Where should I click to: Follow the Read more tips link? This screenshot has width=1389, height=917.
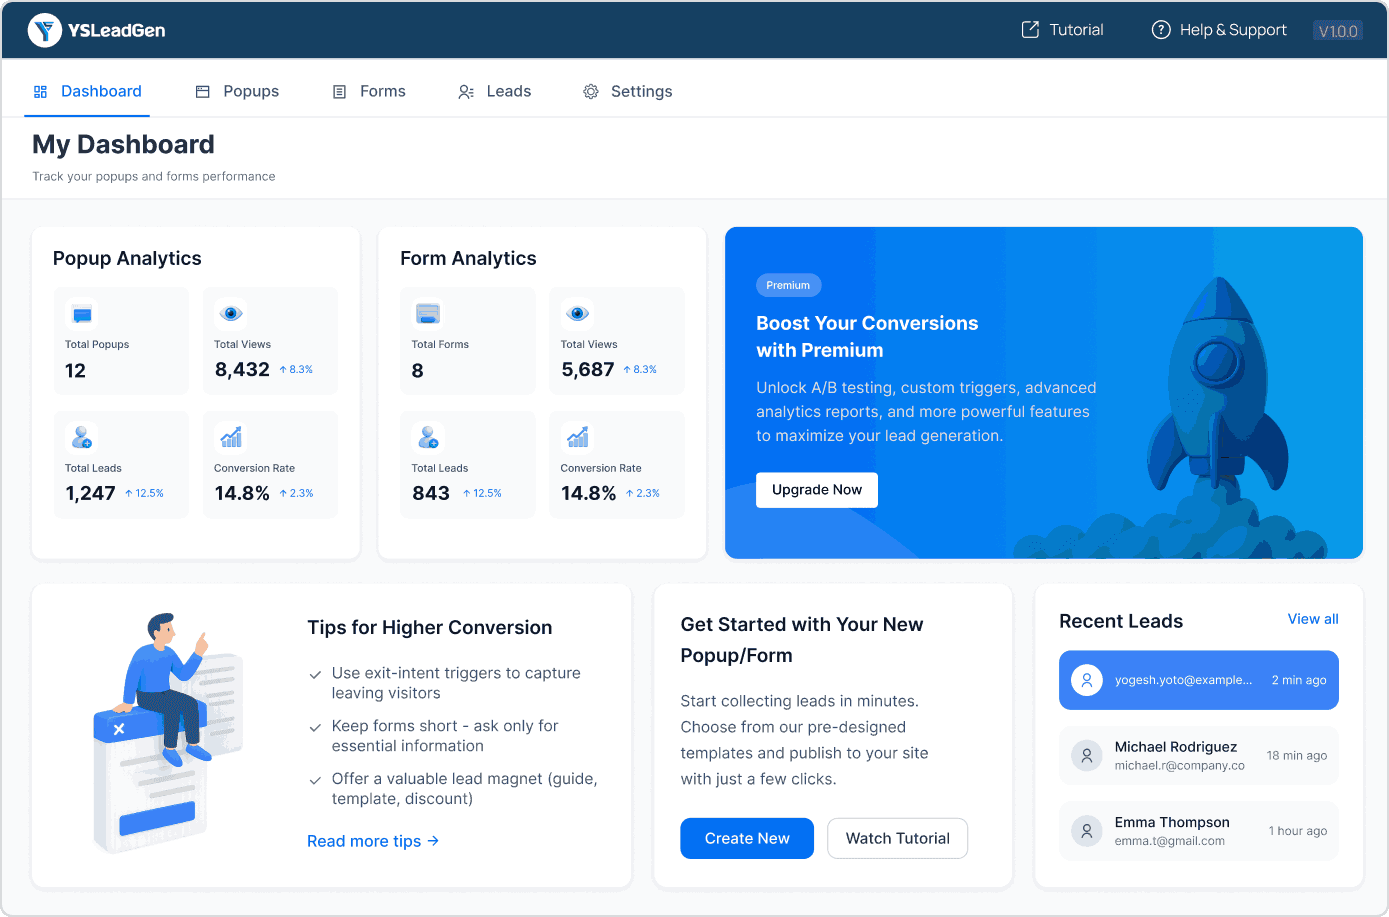(x=373, y=841)
